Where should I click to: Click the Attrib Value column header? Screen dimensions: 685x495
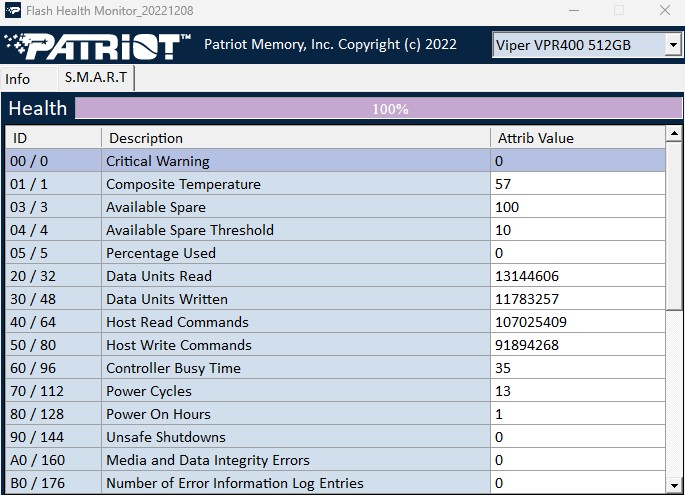pyautogui.click(x=577, y=138)
